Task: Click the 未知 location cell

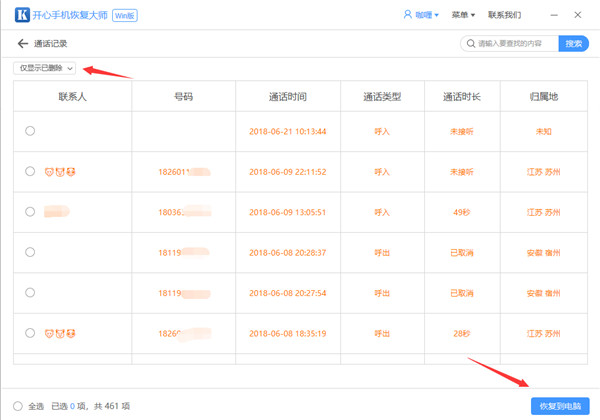Action: tap(544, 132)
